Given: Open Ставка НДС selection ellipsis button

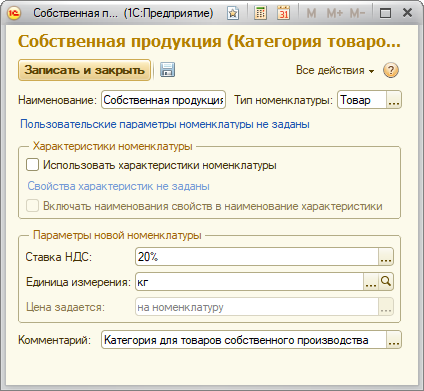Looking at the screenshot, I should click(x=386, y=257).
